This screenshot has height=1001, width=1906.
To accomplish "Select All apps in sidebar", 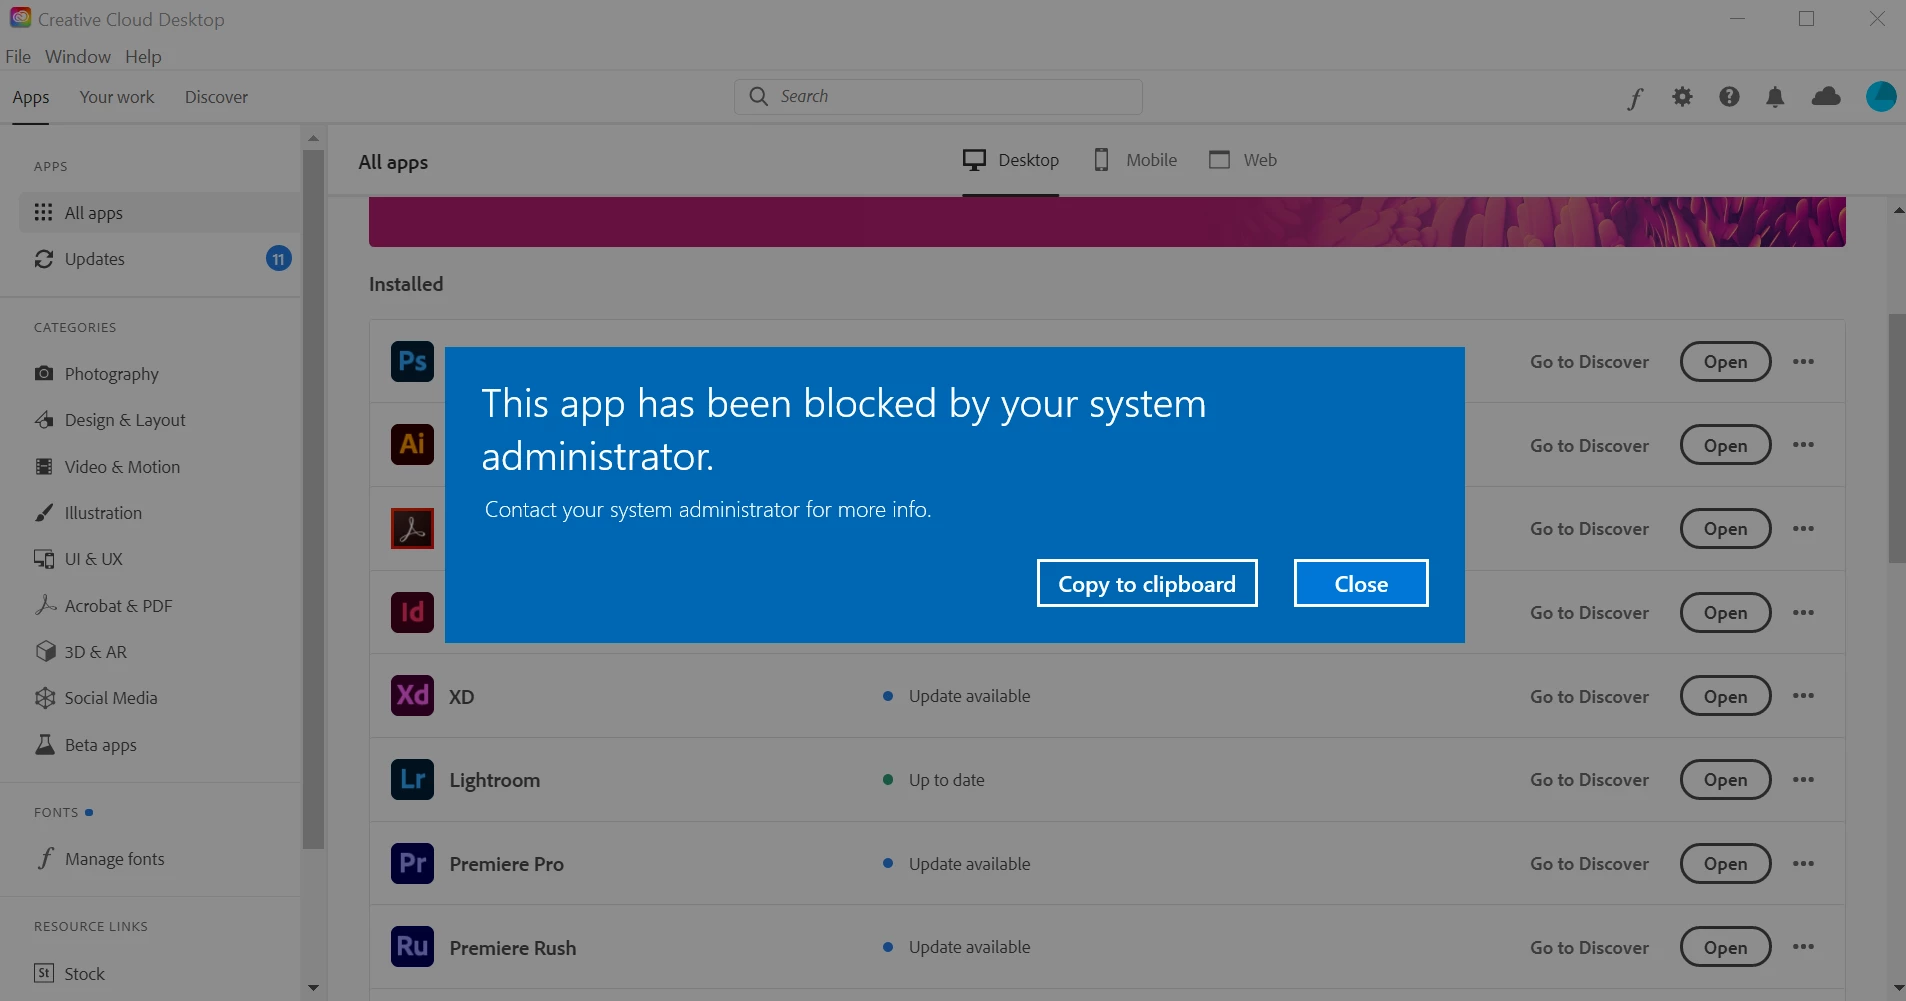I will pos(160,212).
